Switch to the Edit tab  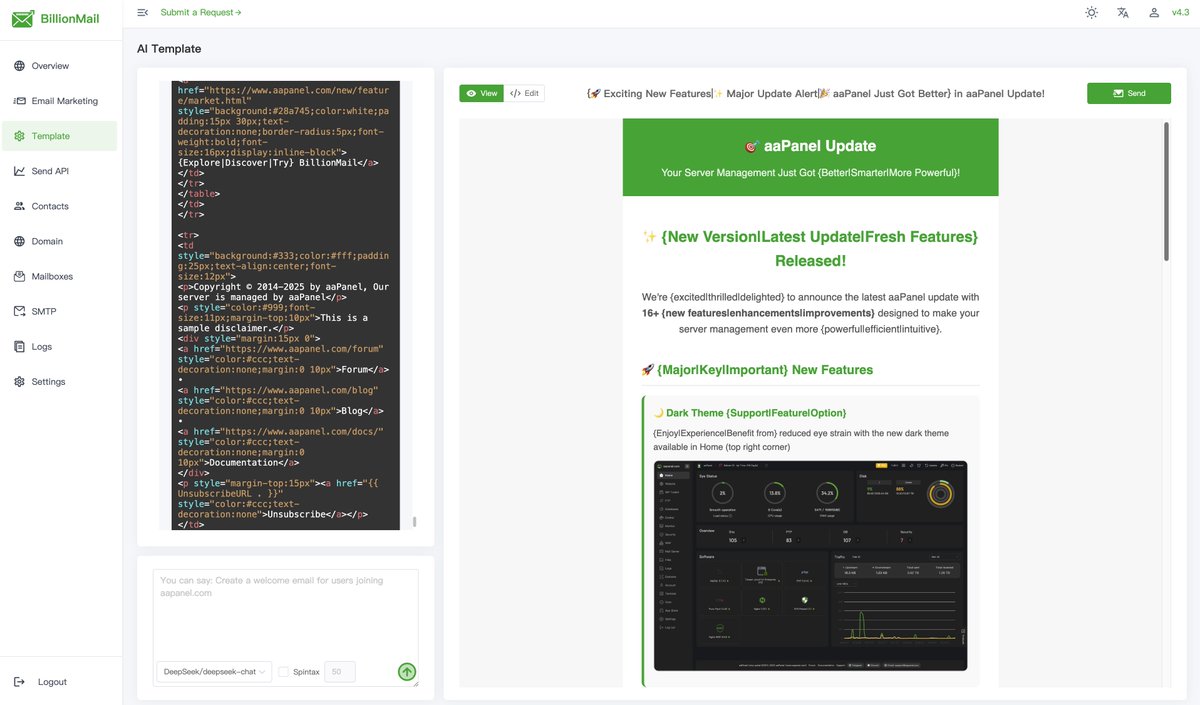click(x=525, y=93)
